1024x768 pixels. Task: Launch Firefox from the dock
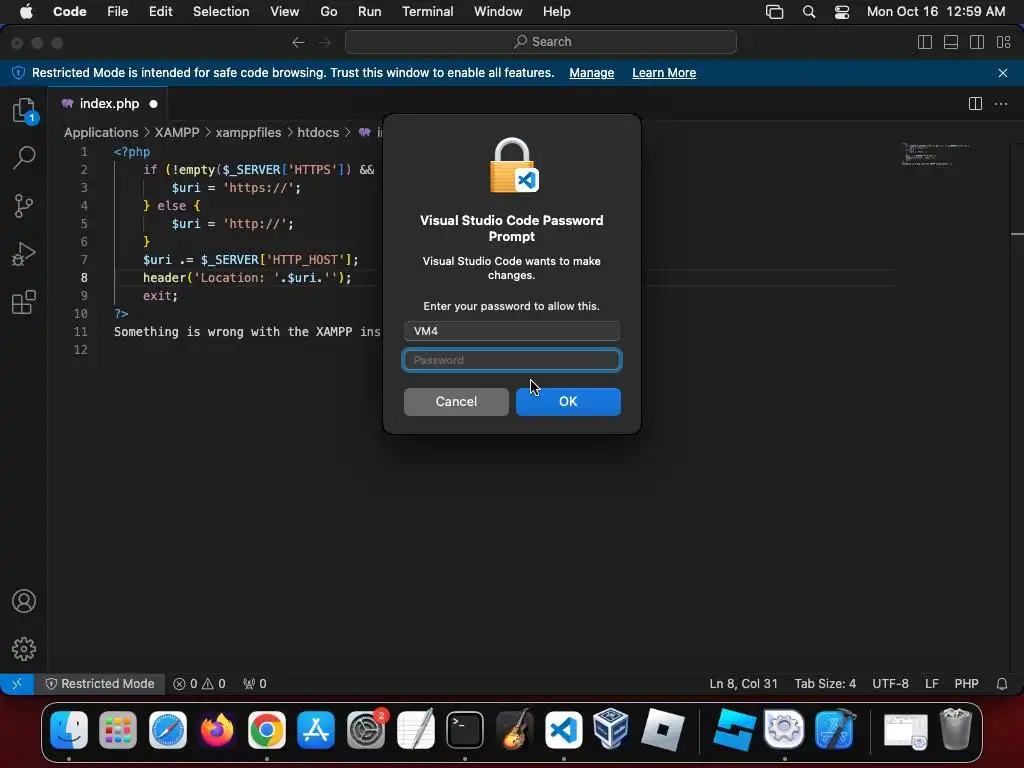(217, 729)
